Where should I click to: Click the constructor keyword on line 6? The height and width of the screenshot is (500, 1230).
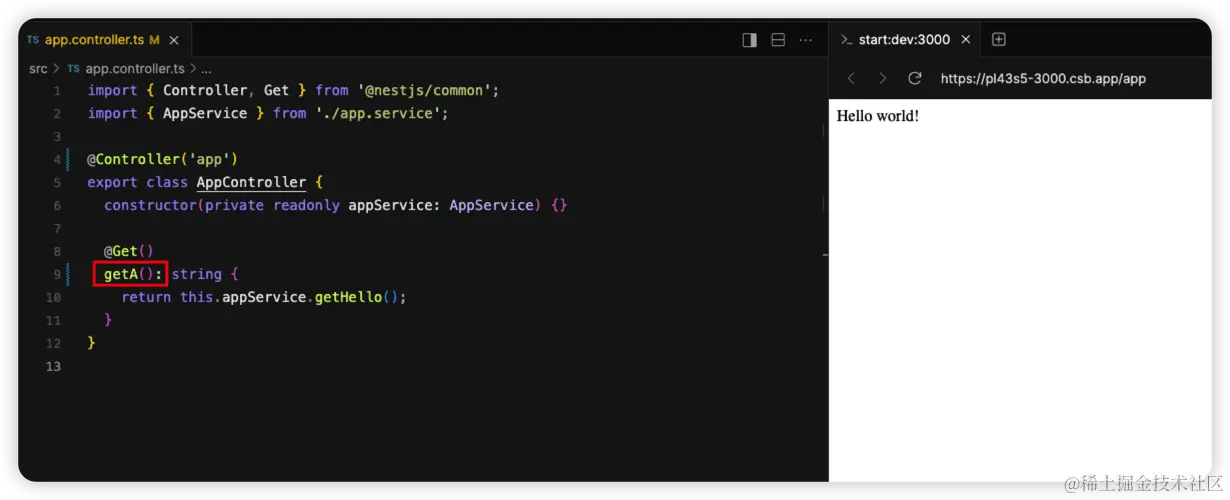tap(150, 205)
